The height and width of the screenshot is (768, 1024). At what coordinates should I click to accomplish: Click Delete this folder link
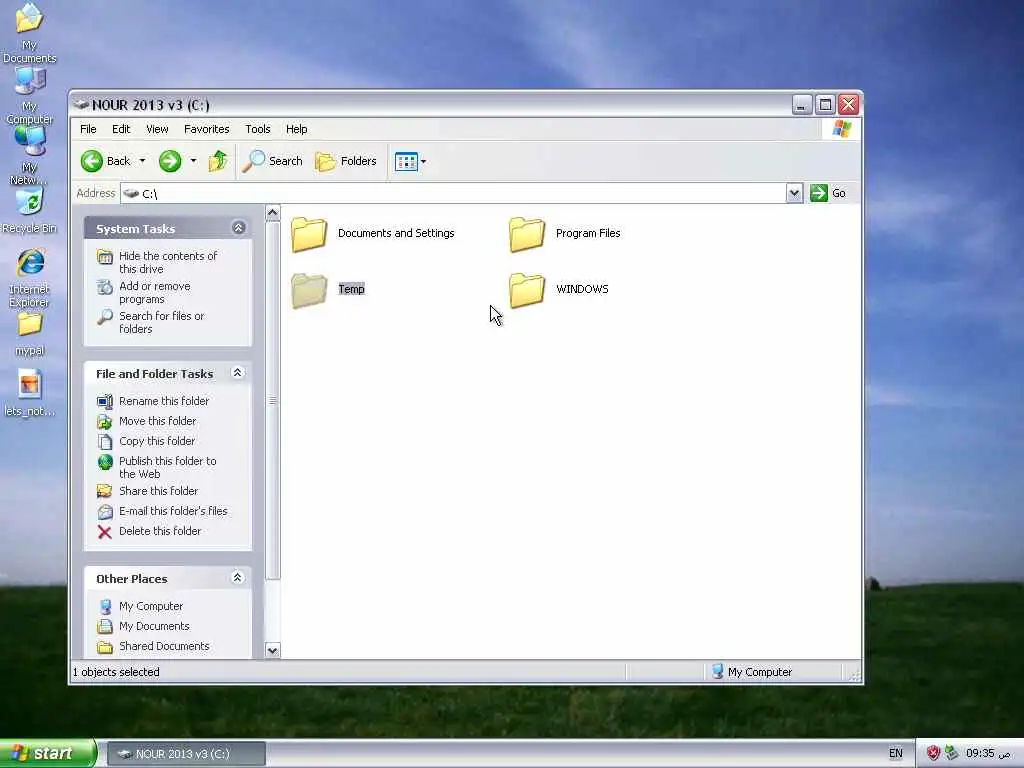pyautogui.click(x=160, y=531)
